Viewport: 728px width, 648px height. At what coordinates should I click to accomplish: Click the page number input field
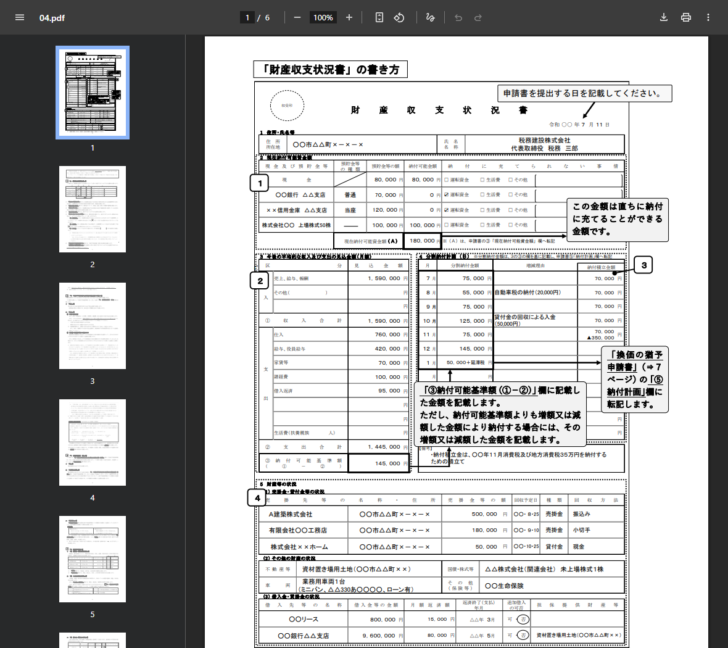coord(247,18)
